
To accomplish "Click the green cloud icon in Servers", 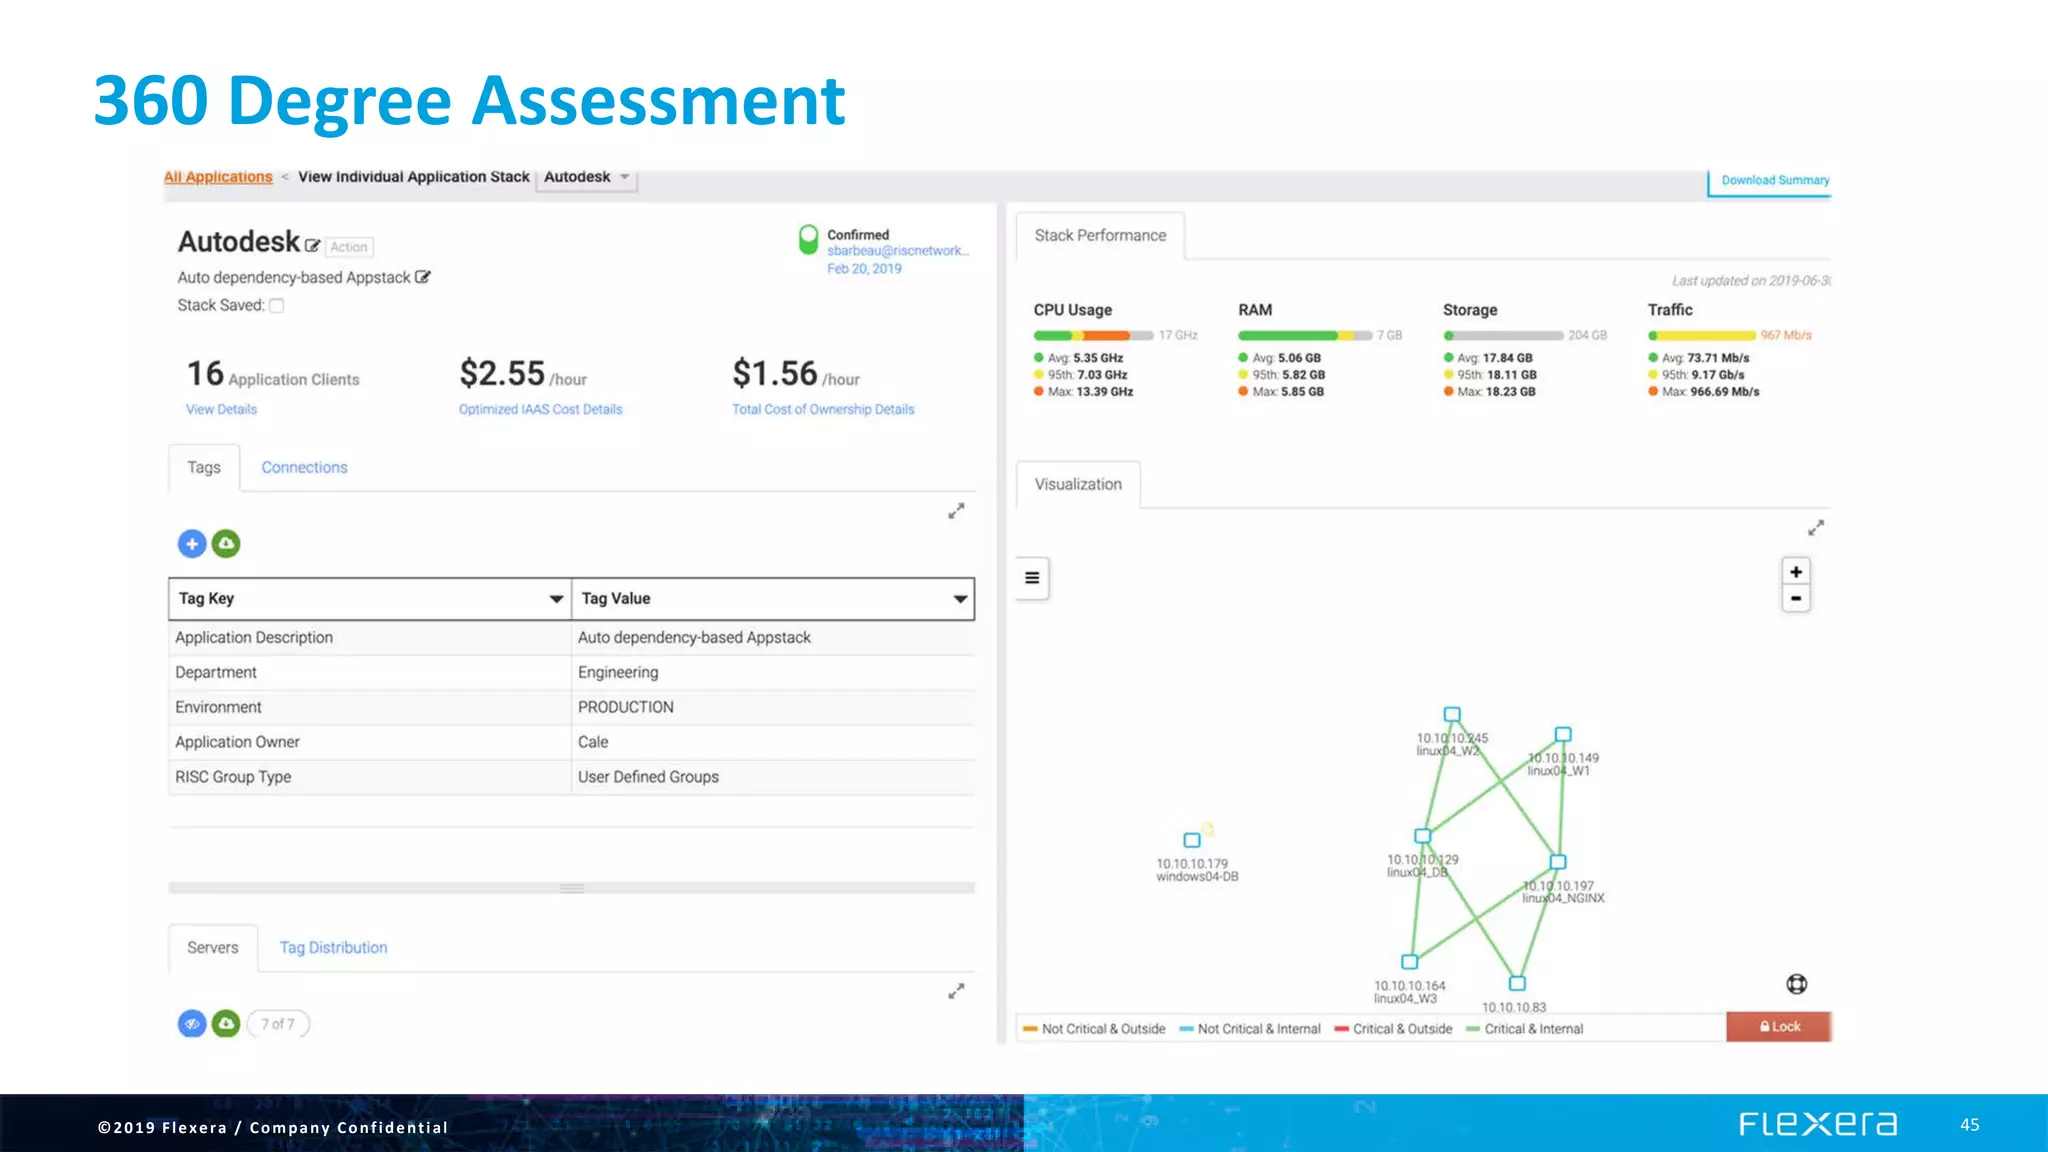I will coord(226,1023).
